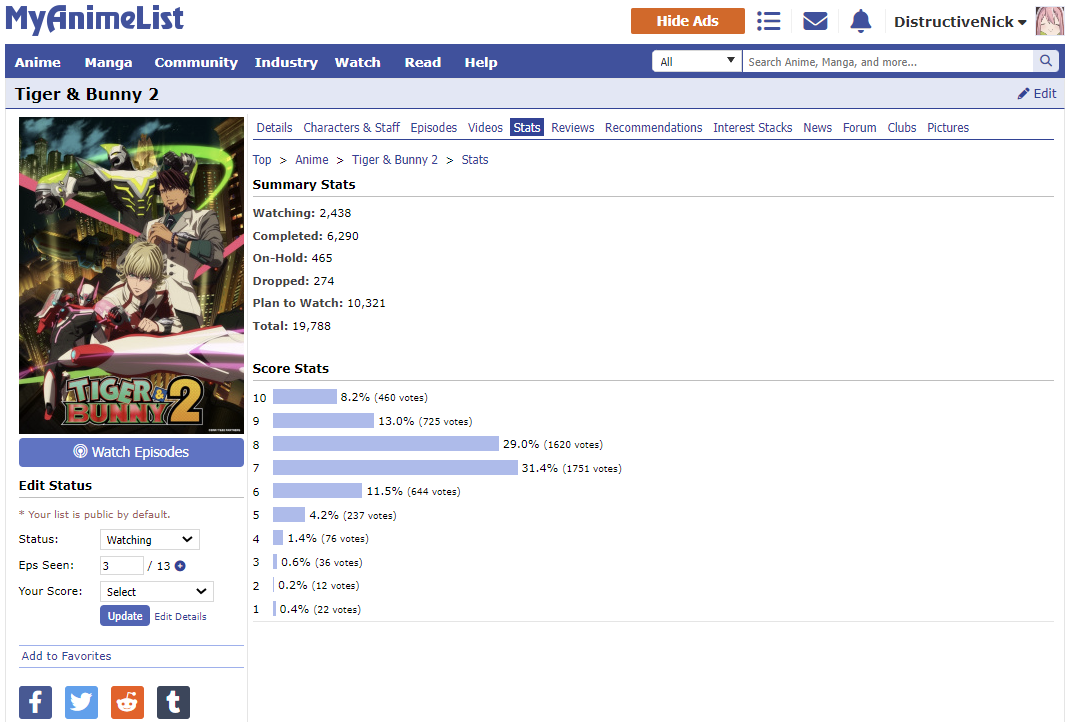Switch to Characters & Staff tab

point(351,128)
